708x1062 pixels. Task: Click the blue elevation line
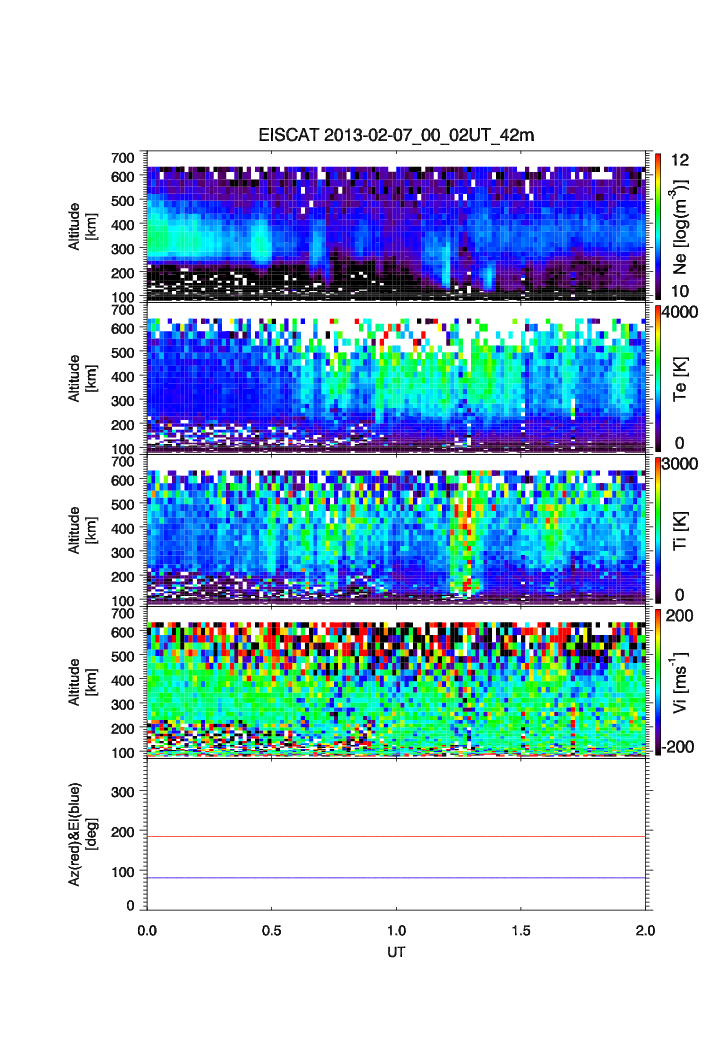tap(396, 878)
